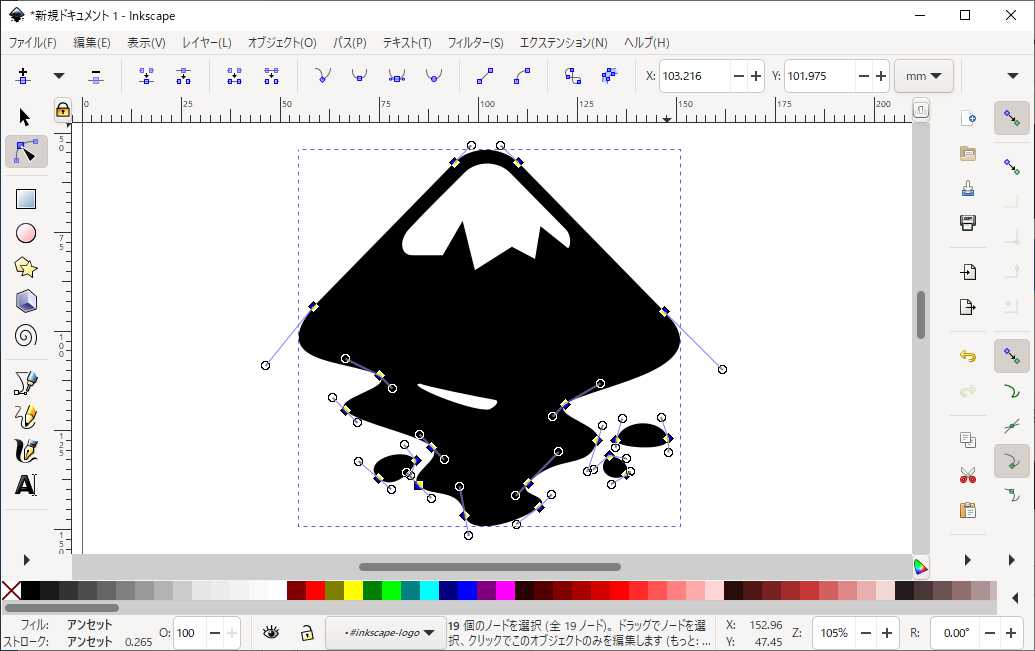Toggle the enable snapping button
The height and width of the screenshot is (651, 1035).
click(x=1012, y=118)
